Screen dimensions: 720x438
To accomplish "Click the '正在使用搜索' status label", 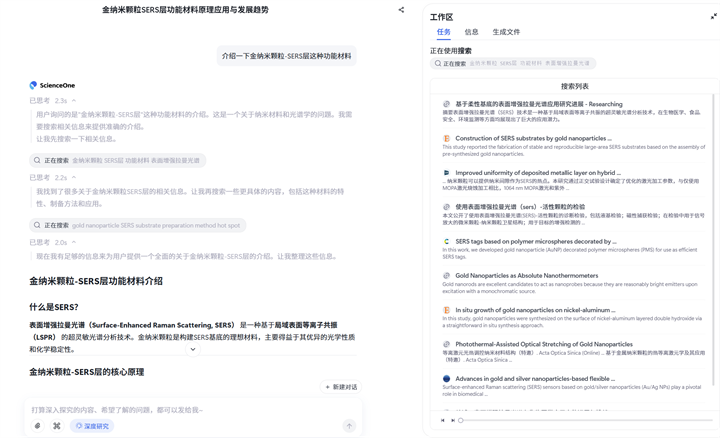I will [x=450, y=51].
